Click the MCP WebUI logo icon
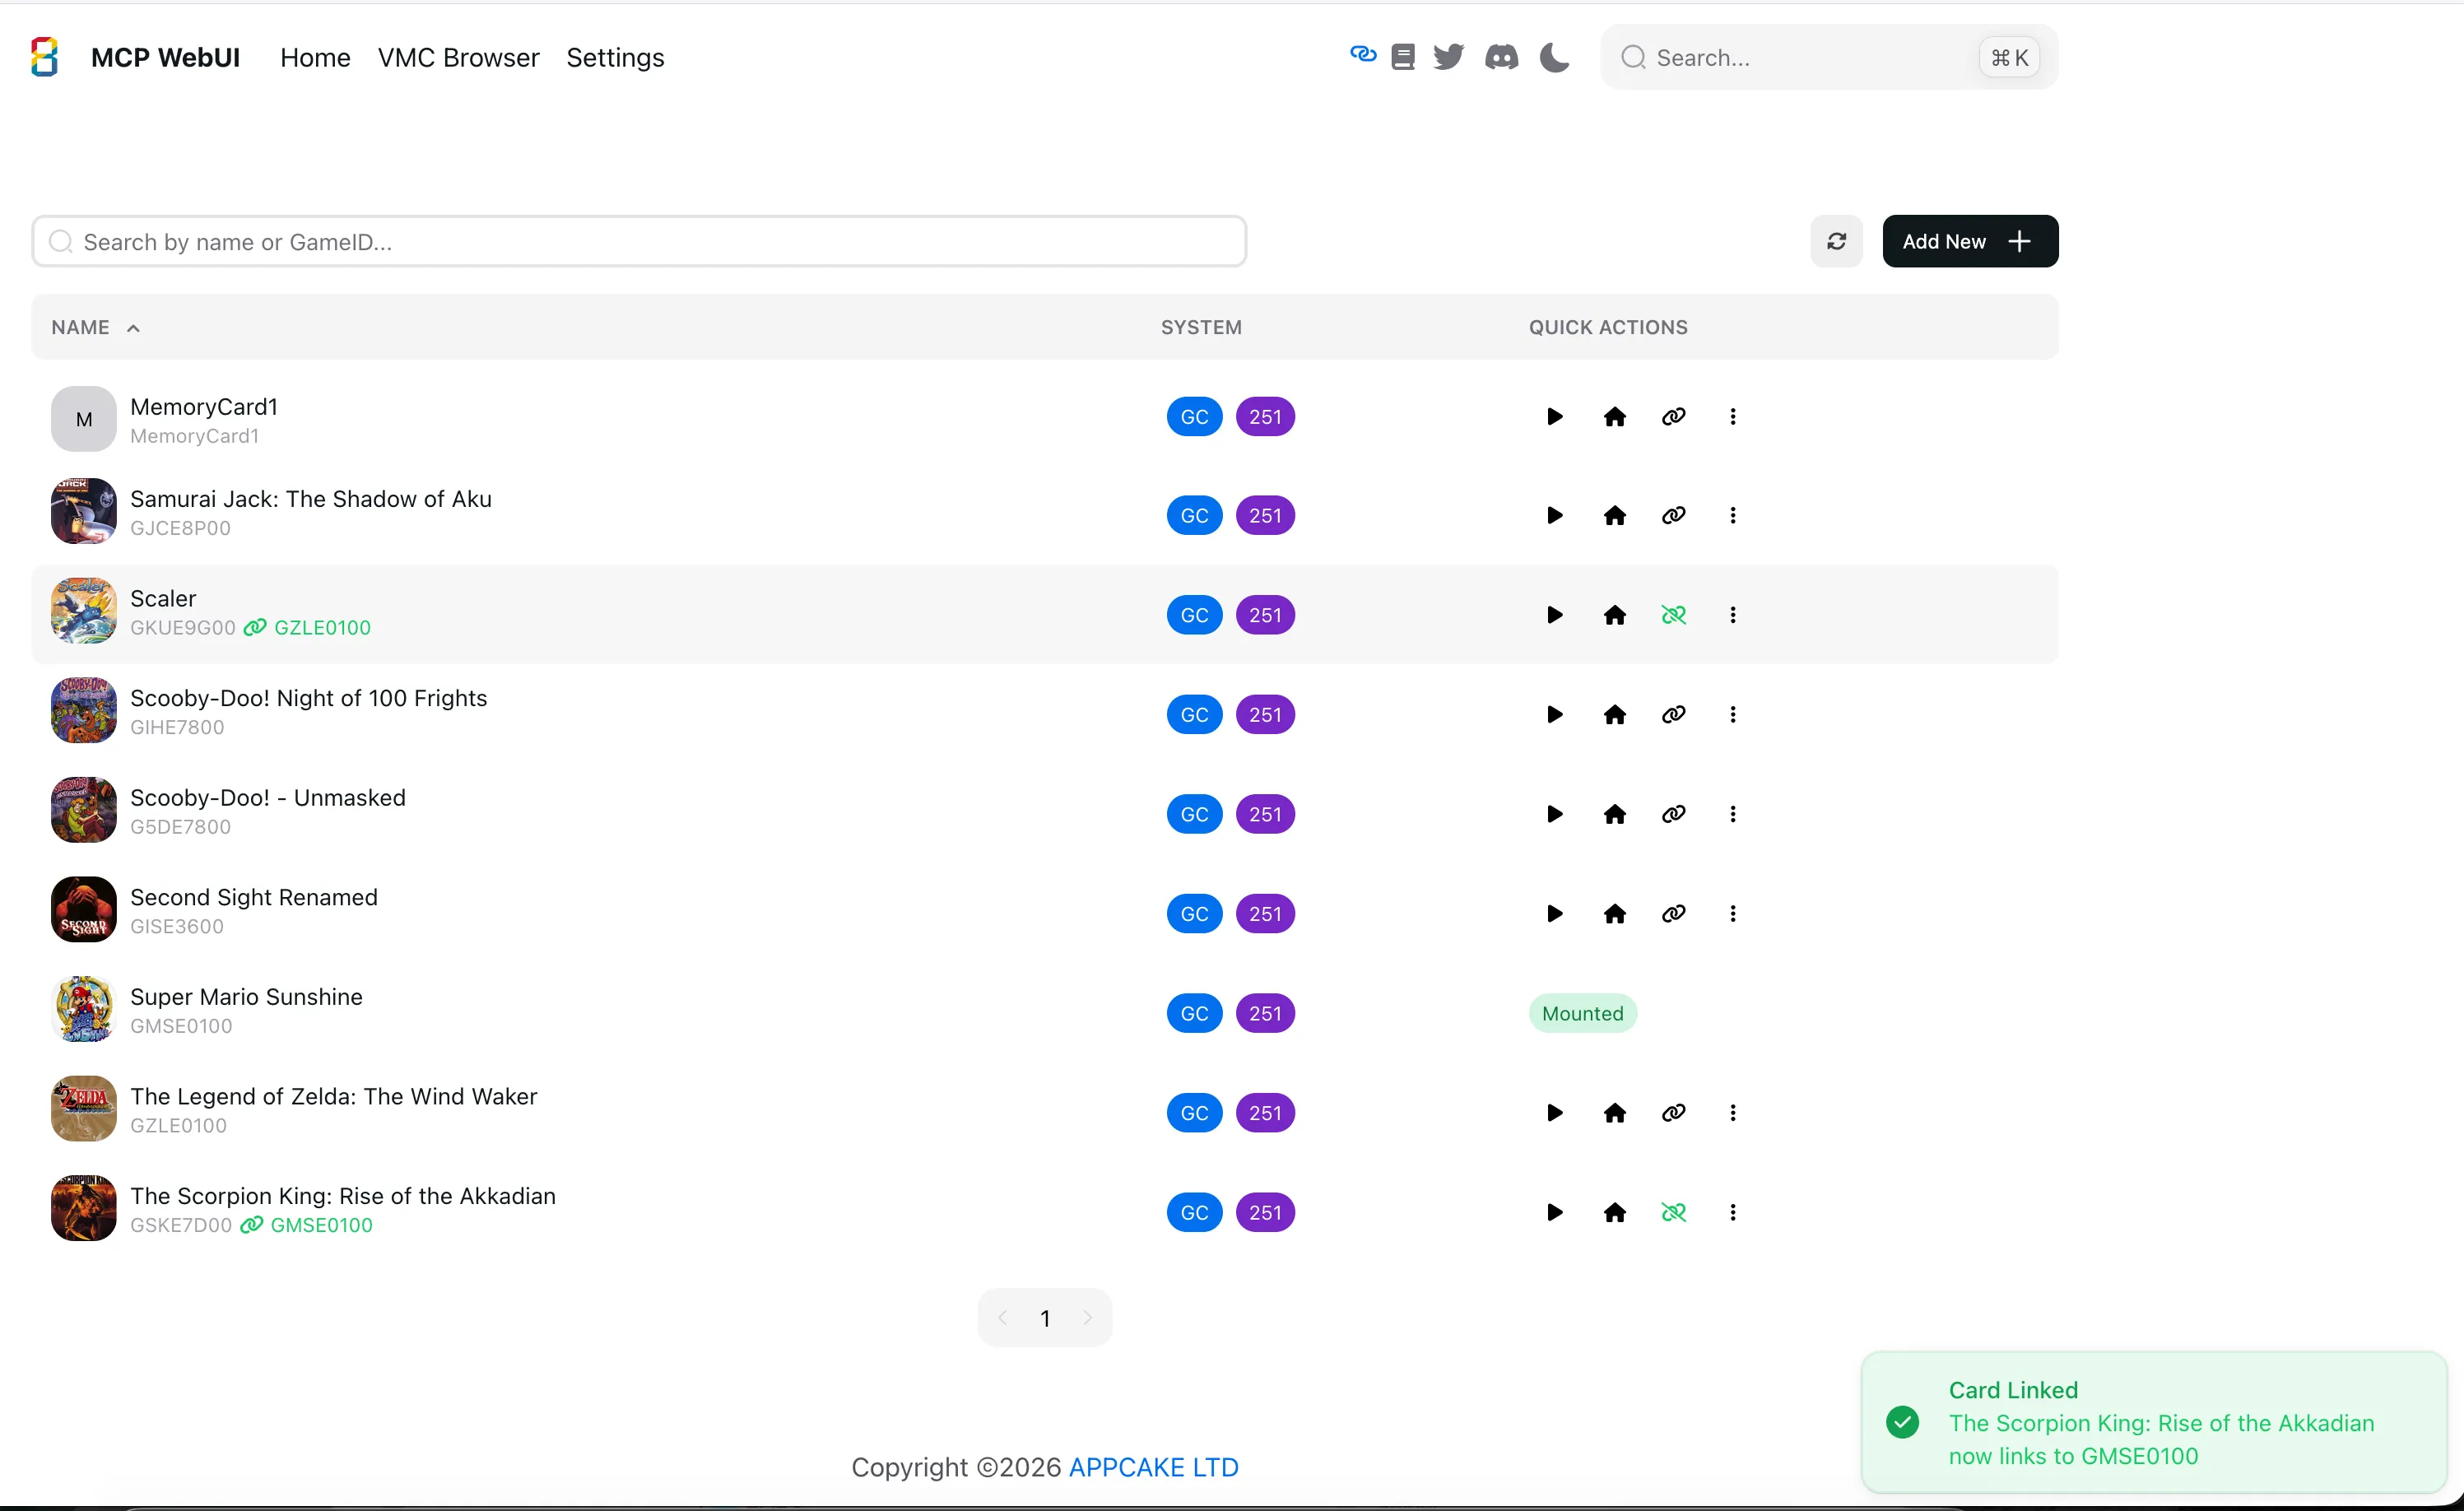This screenshot has width=2464, height=1511. pyautogui.click(x=44, y=57)
